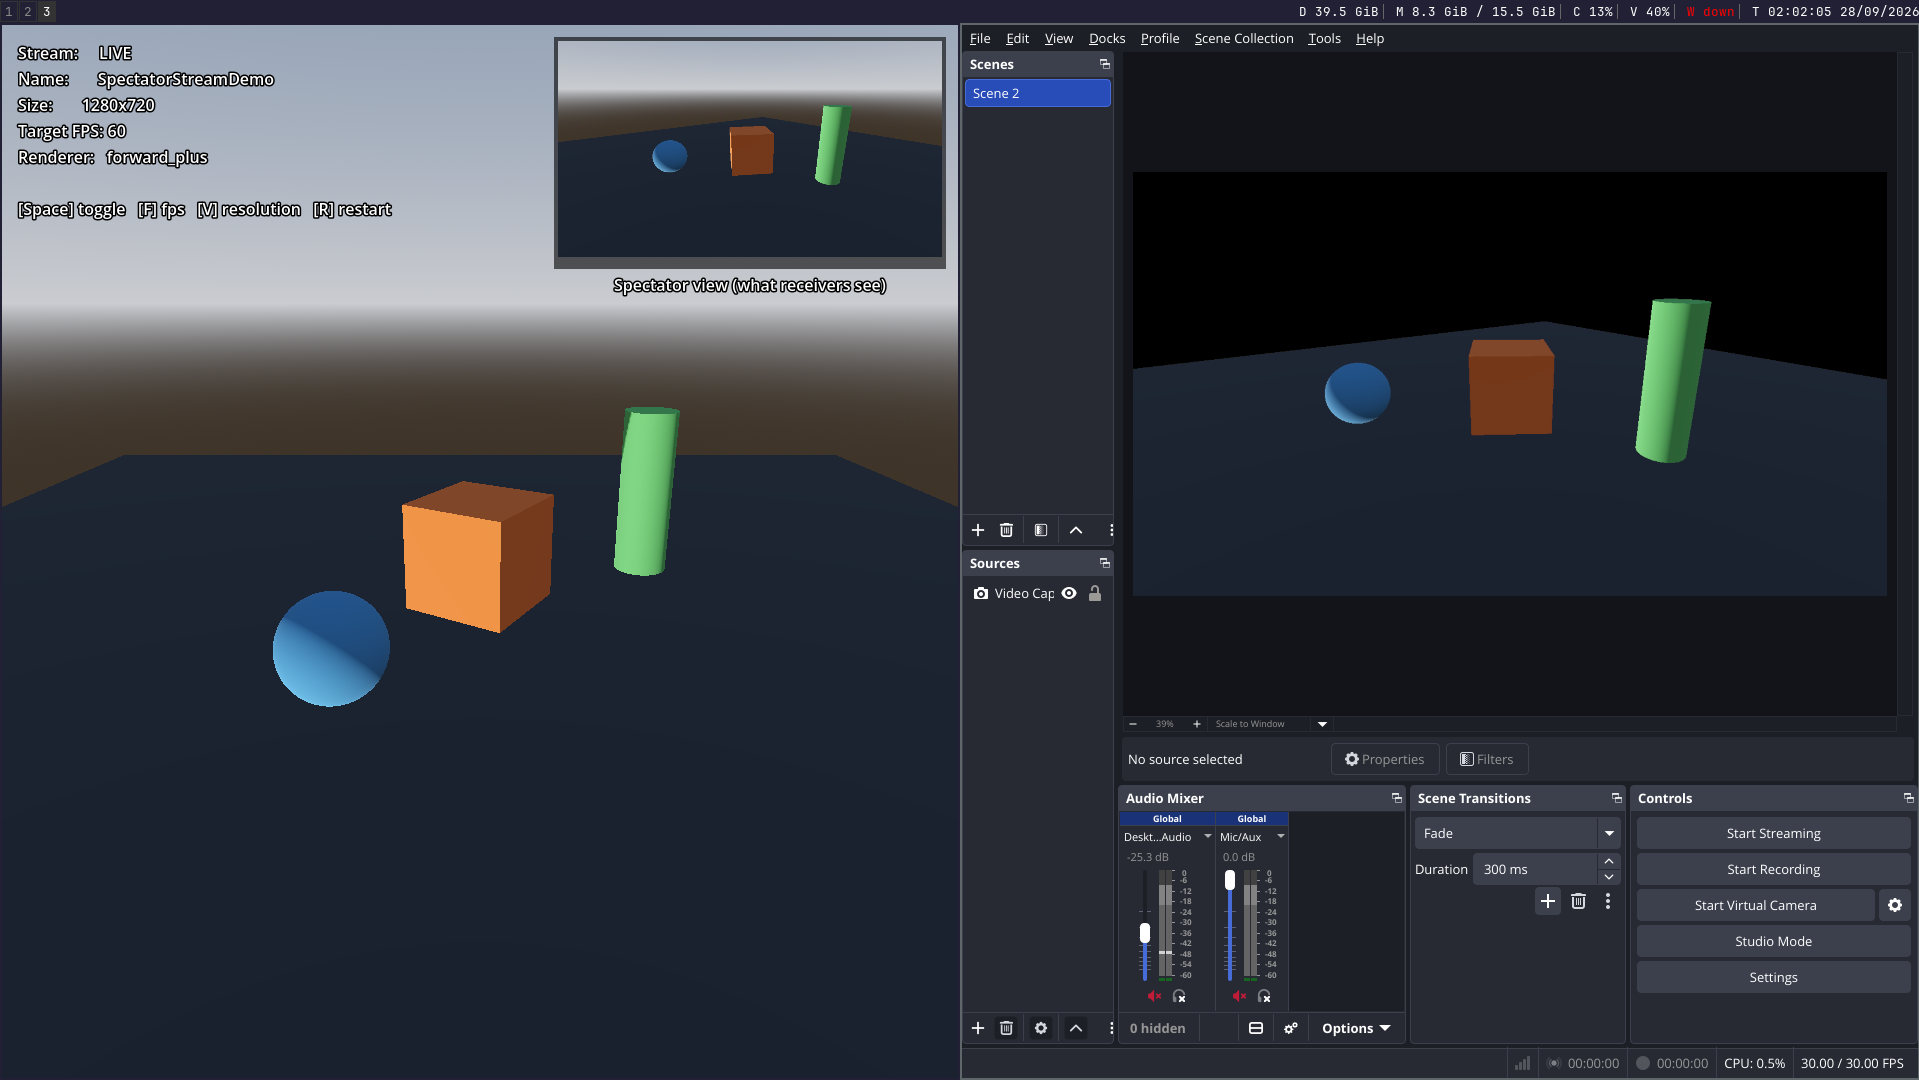Screen dimensions: 1919x1080
Task: Remove scene with the Scenes trash icon
Action: pyautogui.click(x=1007, y=530)
